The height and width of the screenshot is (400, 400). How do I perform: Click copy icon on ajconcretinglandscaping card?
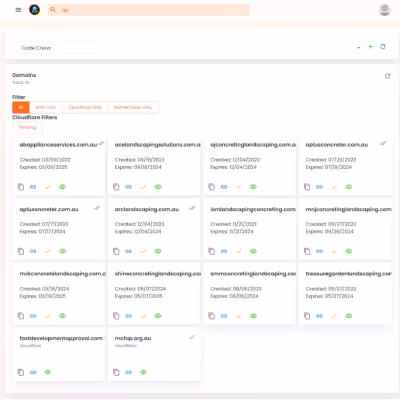[211, 187]
